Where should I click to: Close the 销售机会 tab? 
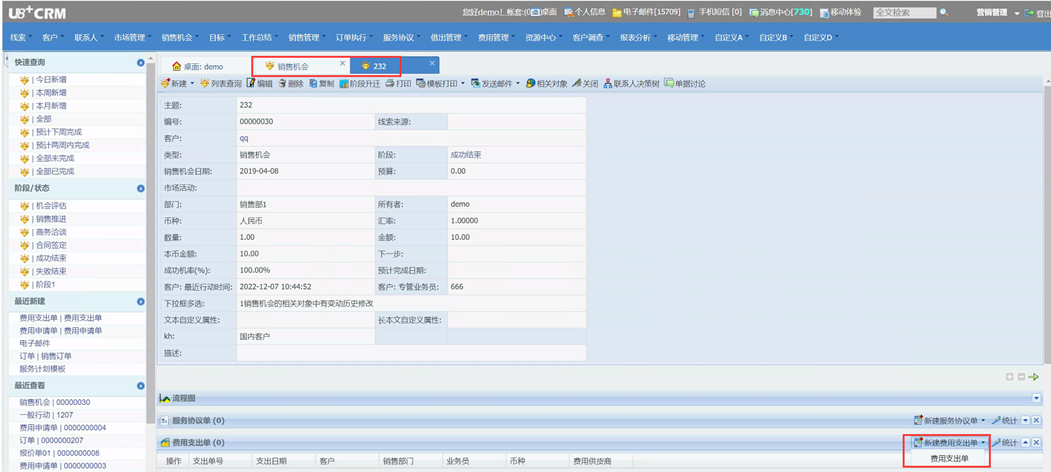click(343, 63)
